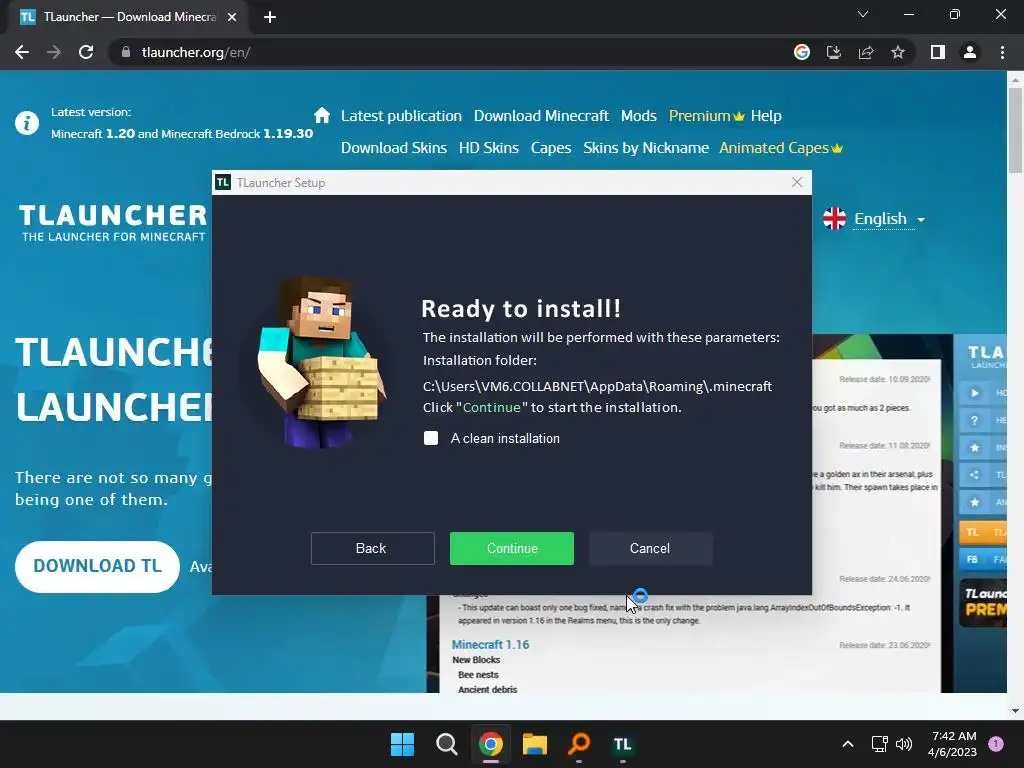The width and height of the screenshot is (1024, 768).
Task: Click the lock site-info icon
Action: click(126, 52)
